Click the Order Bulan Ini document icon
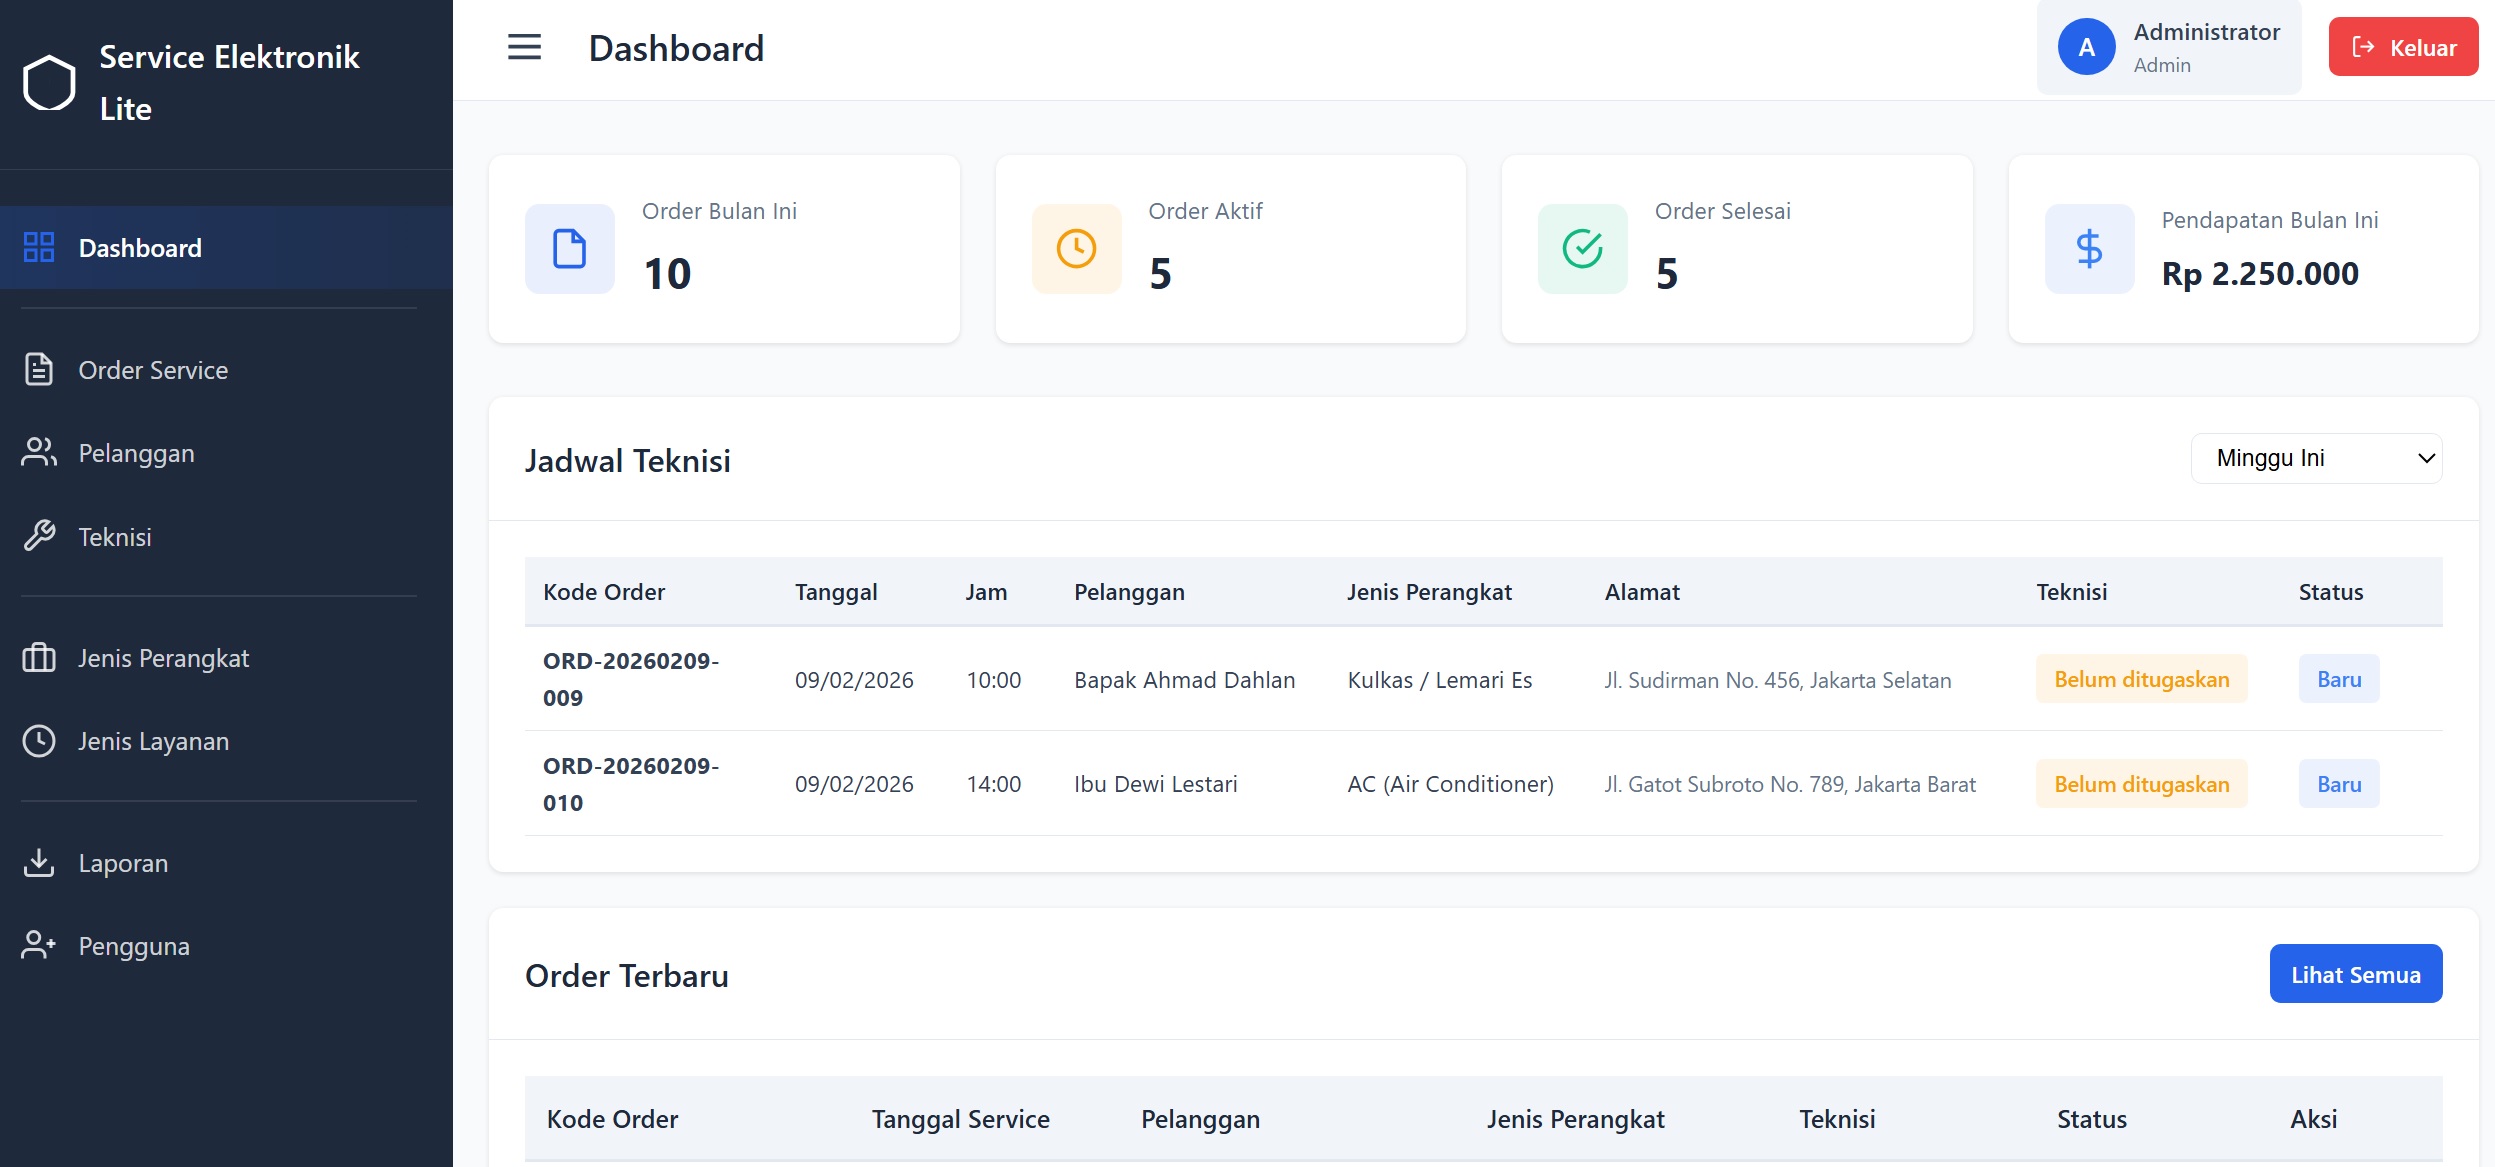Viewport: 2495px width, 1167px height. 569,248
